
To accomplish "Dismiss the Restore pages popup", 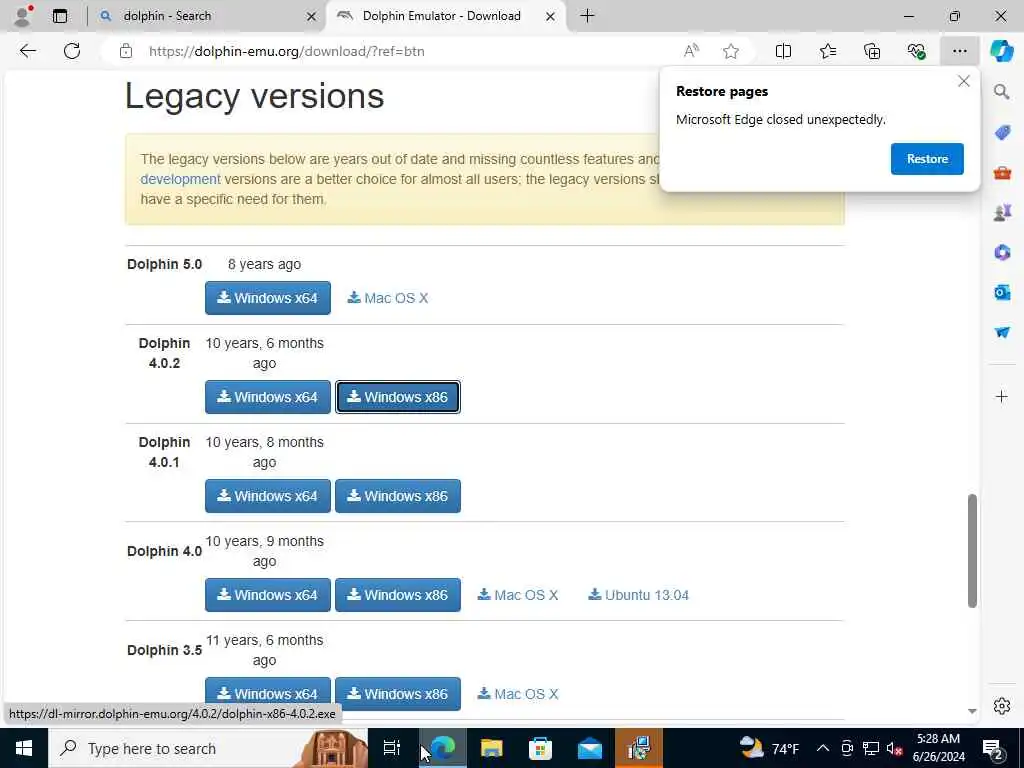I will (x=963, y=81).
